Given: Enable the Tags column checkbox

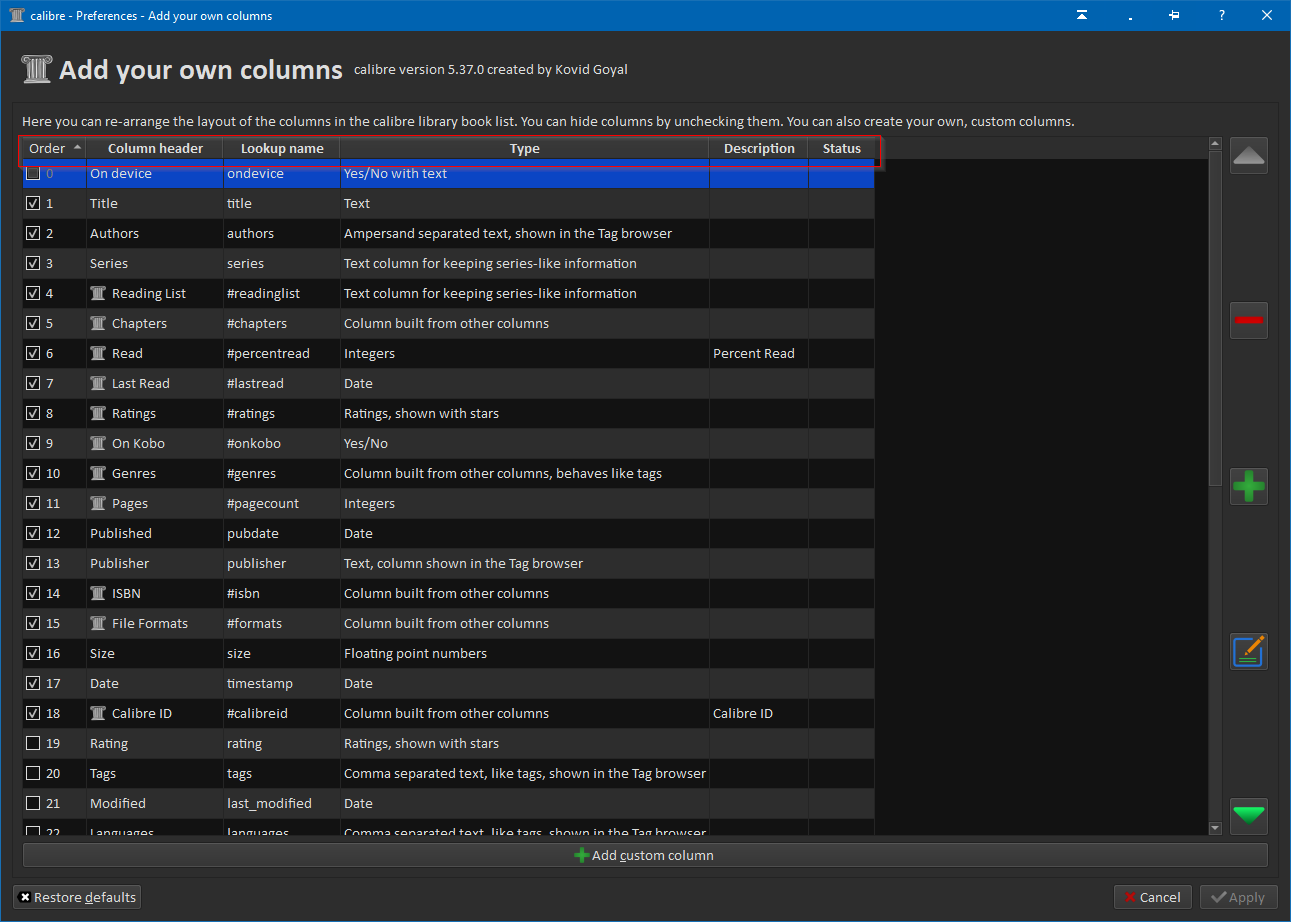Looking at the screenshot, I should tap(33, 774).
